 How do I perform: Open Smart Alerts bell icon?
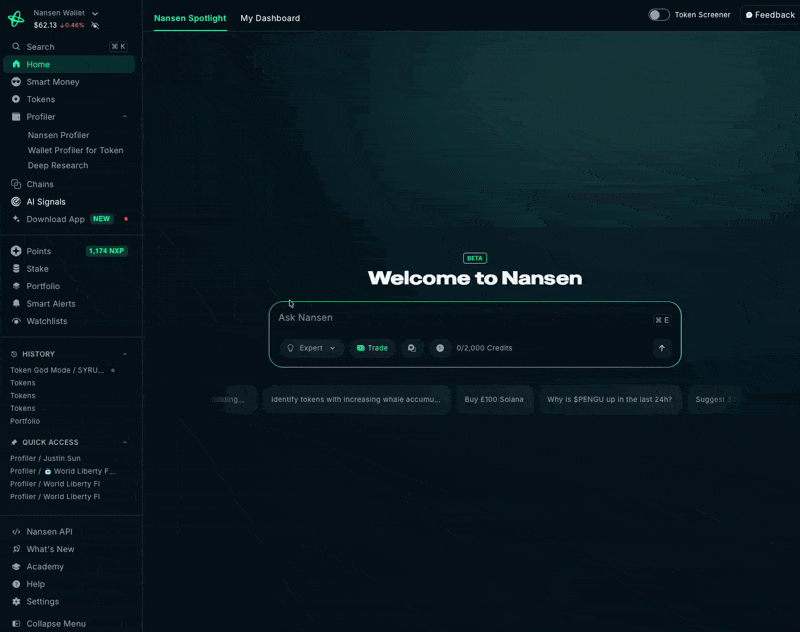[16, 304]
